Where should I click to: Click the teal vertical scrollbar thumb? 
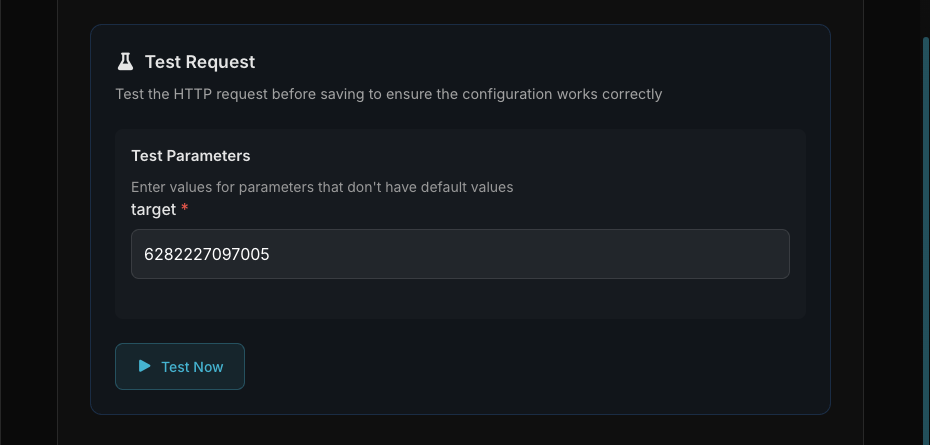pyautogui.click(x=925, y=240)
